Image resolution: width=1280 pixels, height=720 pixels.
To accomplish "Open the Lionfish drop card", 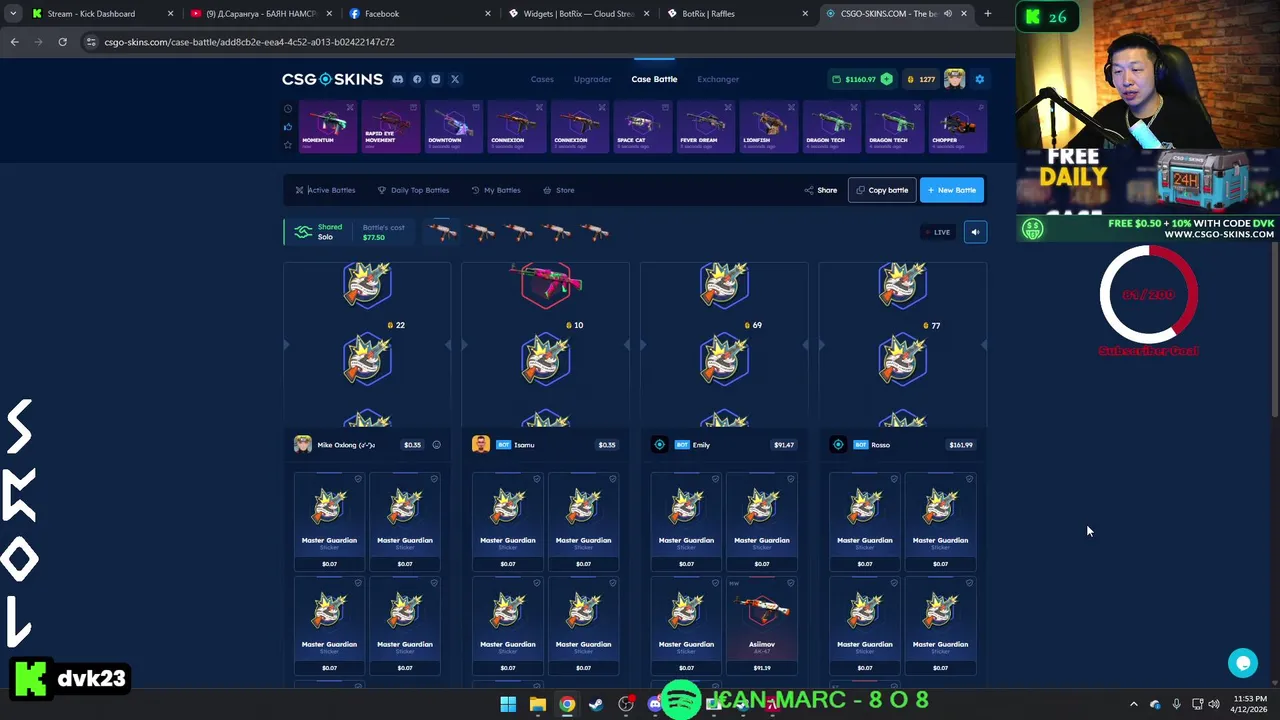I will (769, 127).
